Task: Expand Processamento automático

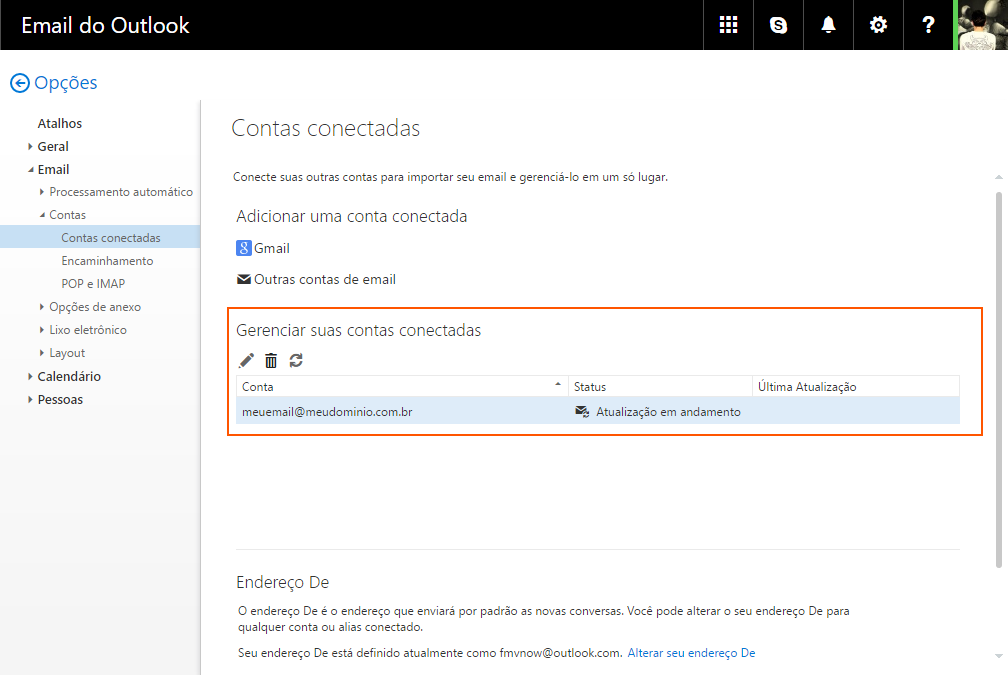Action: click(x=42, y=192)
